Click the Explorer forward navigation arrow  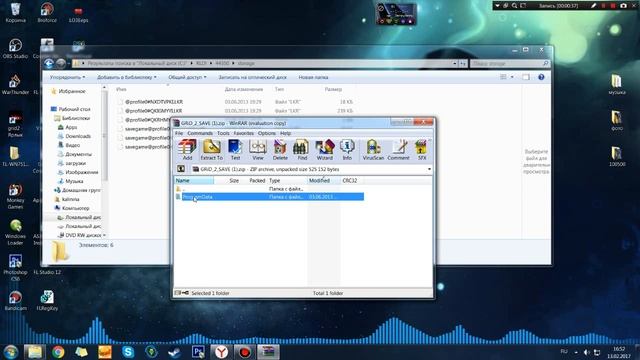[x=61, y=63]
